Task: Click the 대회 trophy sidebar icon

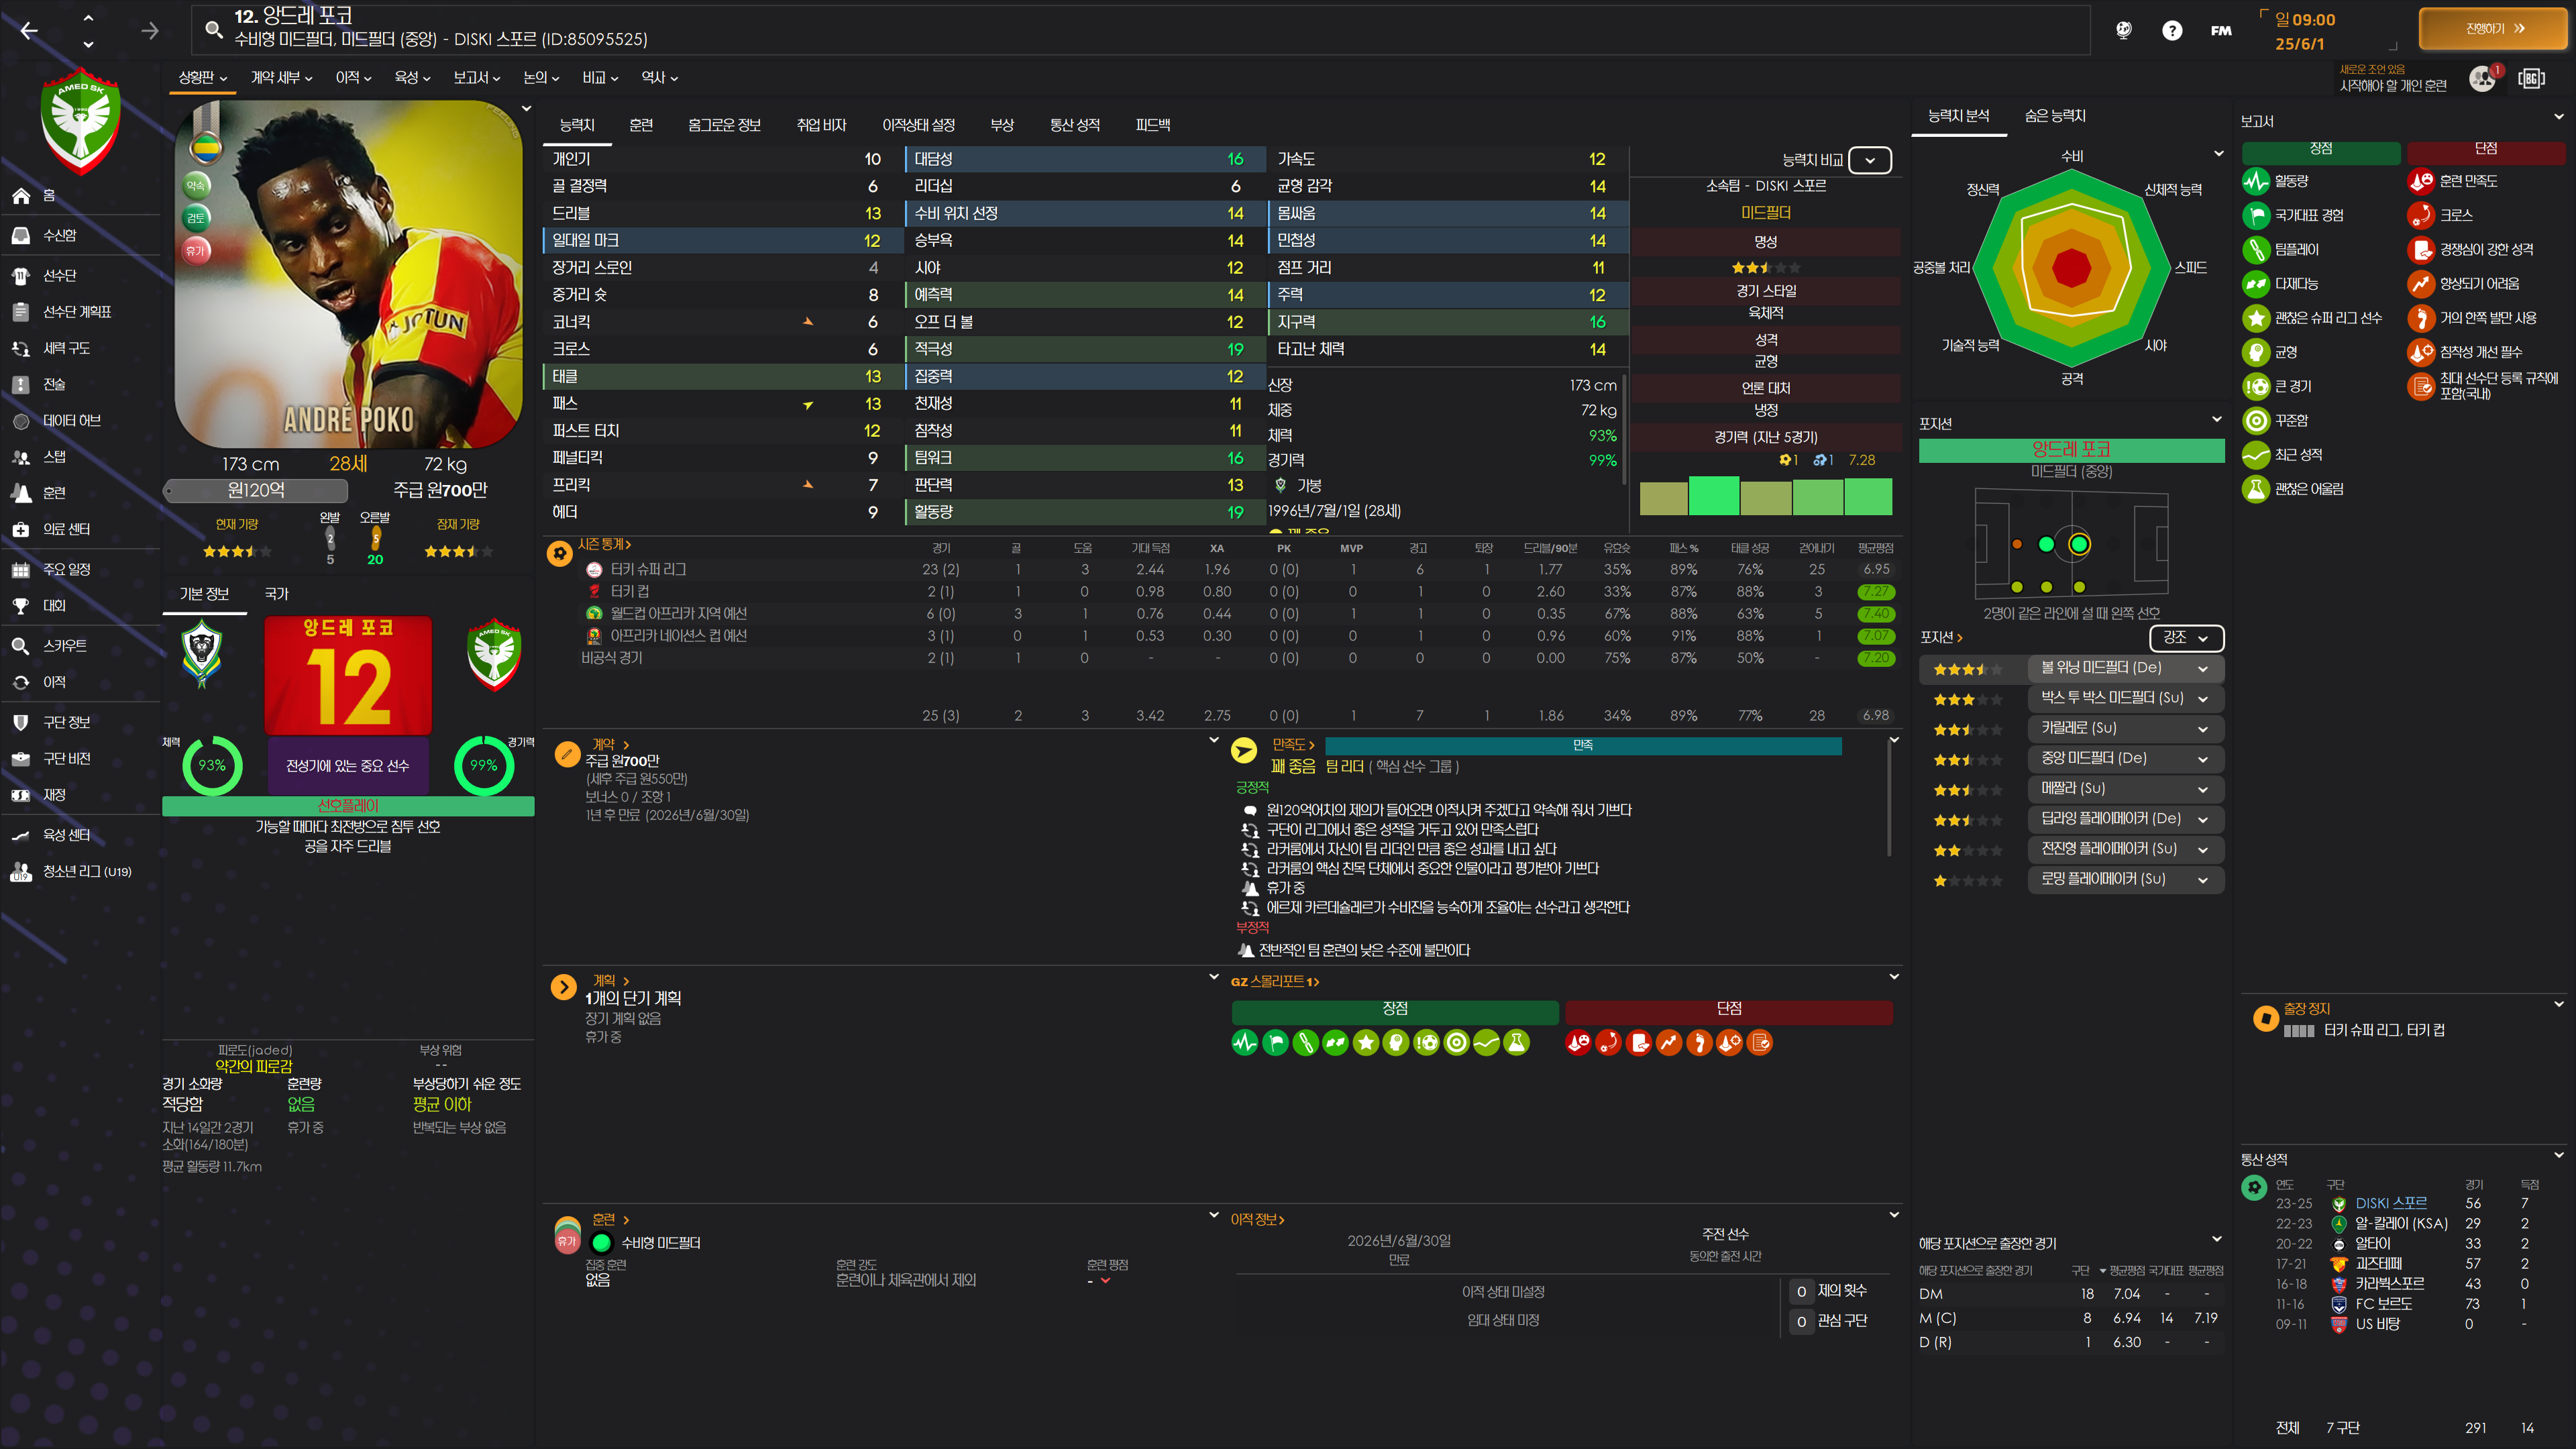Action: click(21, 606)
